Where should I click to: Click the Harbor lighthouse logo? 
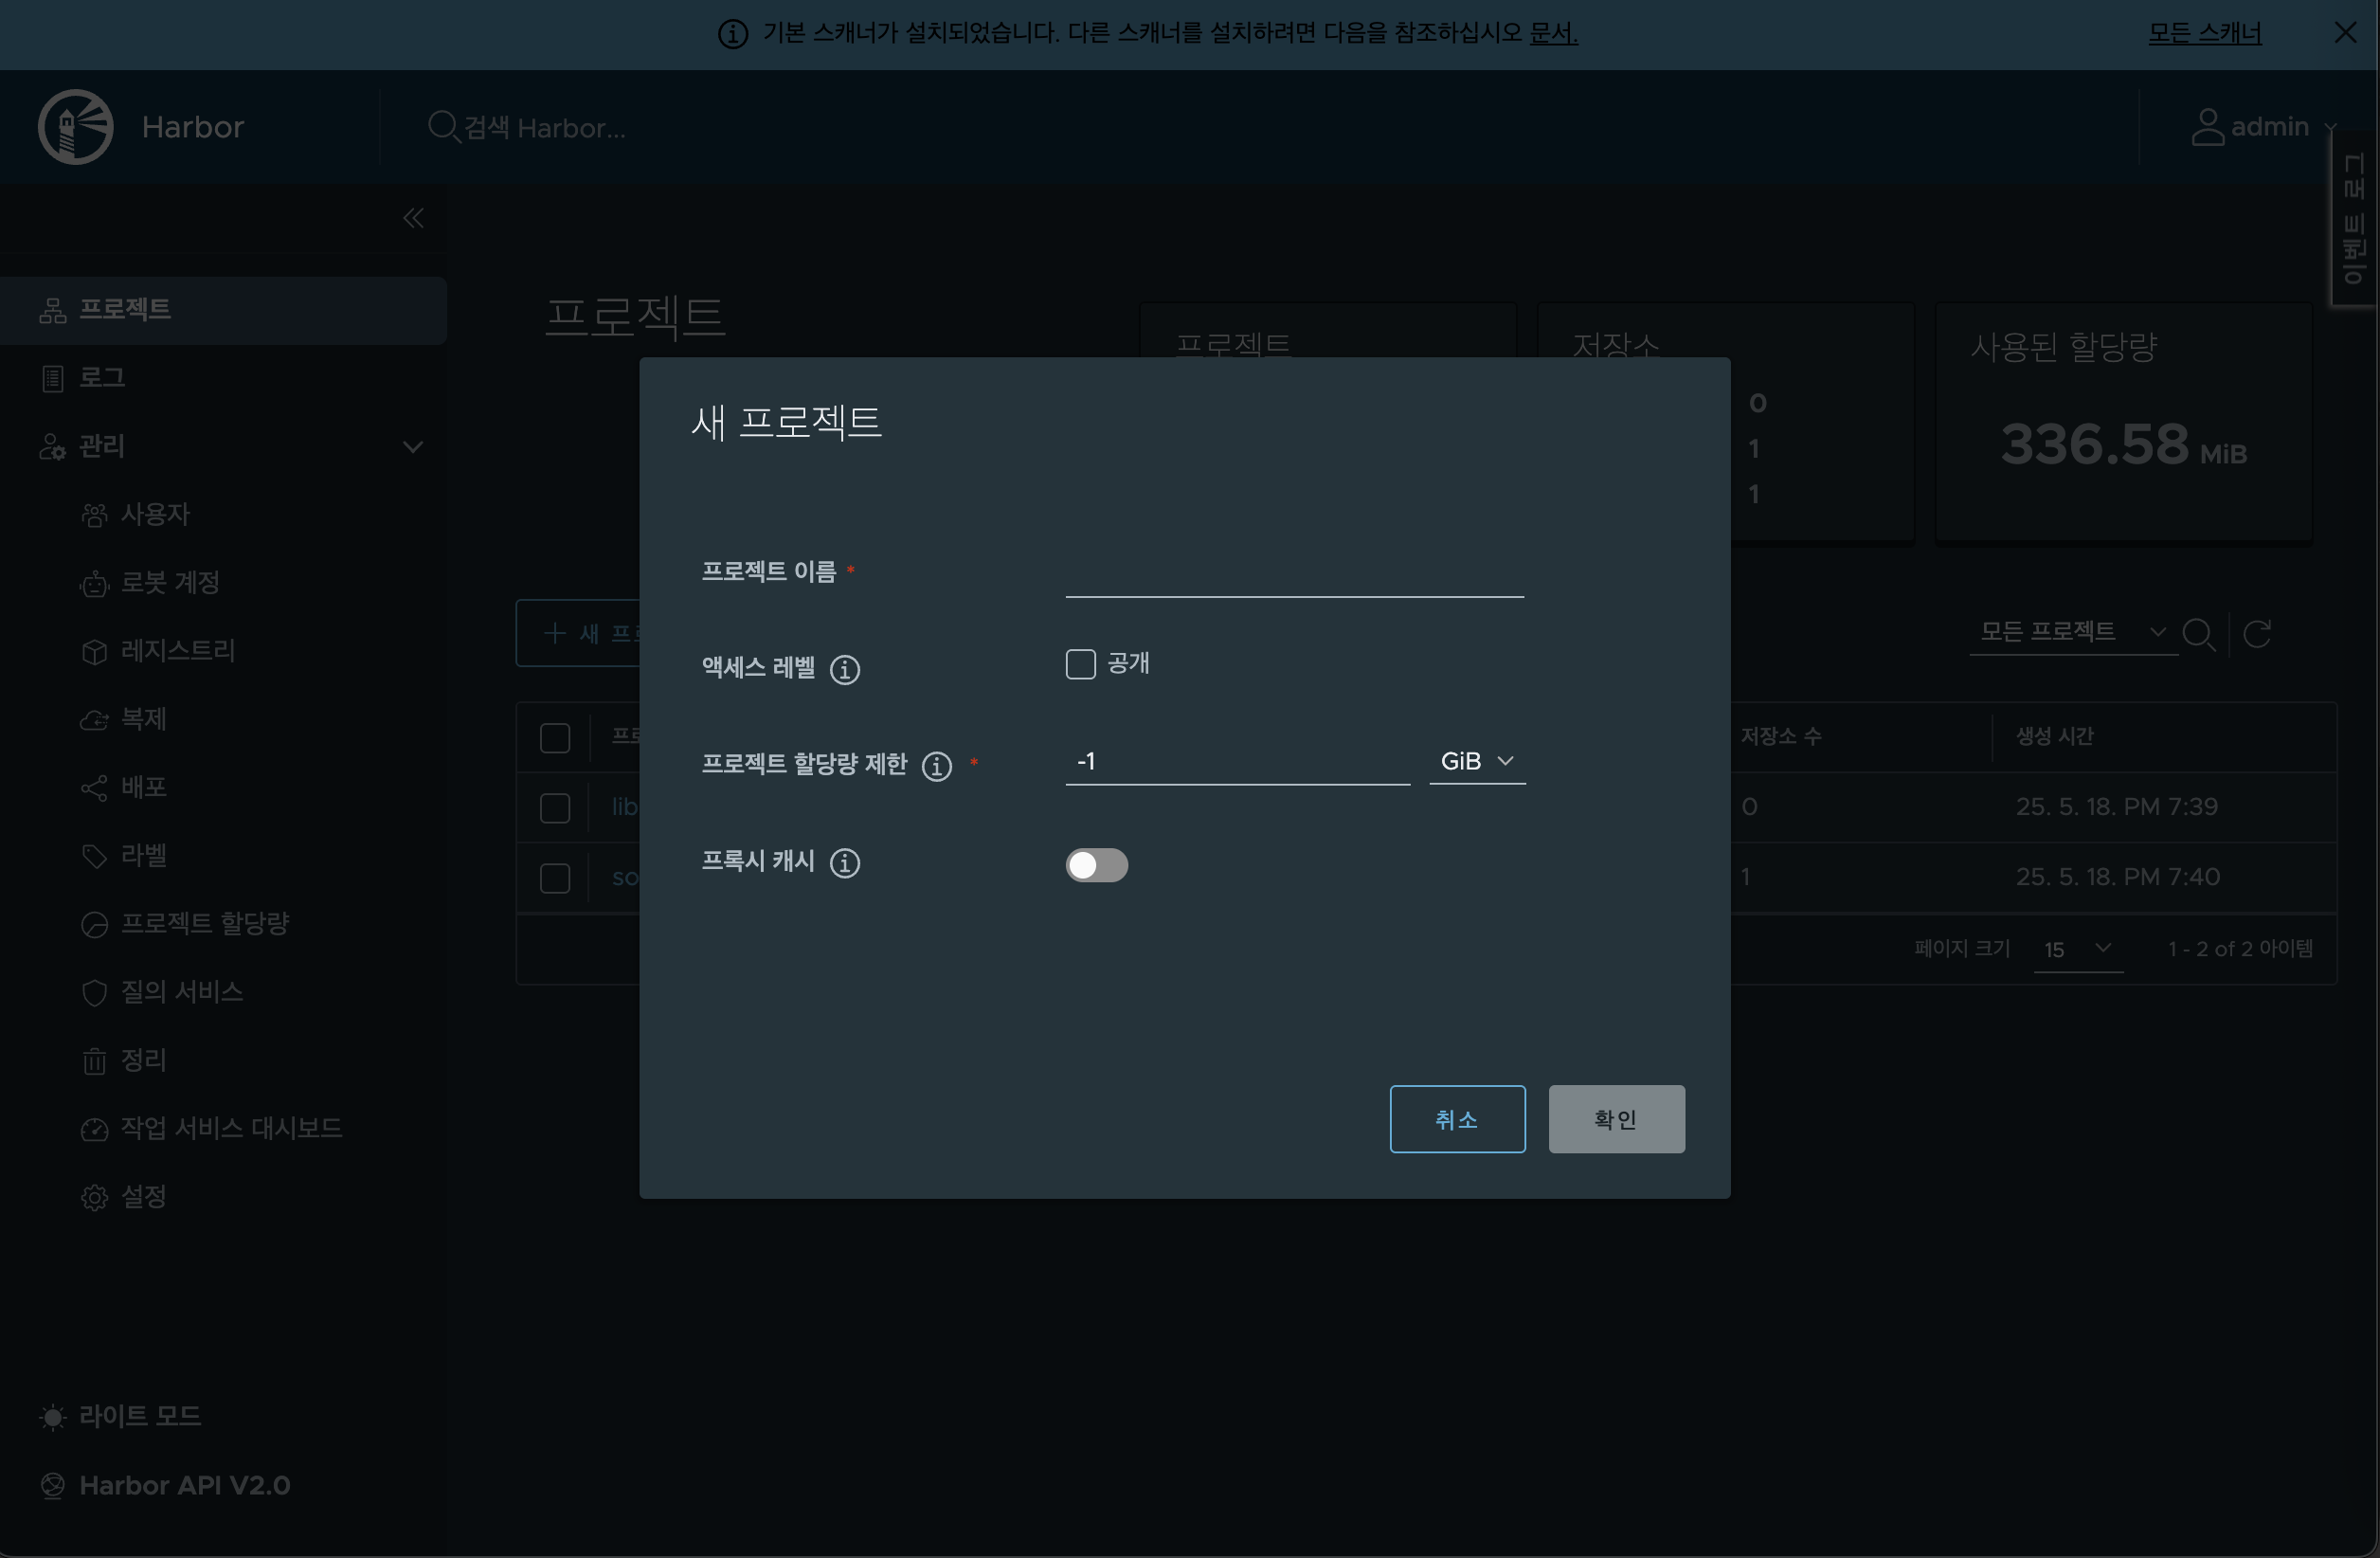coord(75,127)
